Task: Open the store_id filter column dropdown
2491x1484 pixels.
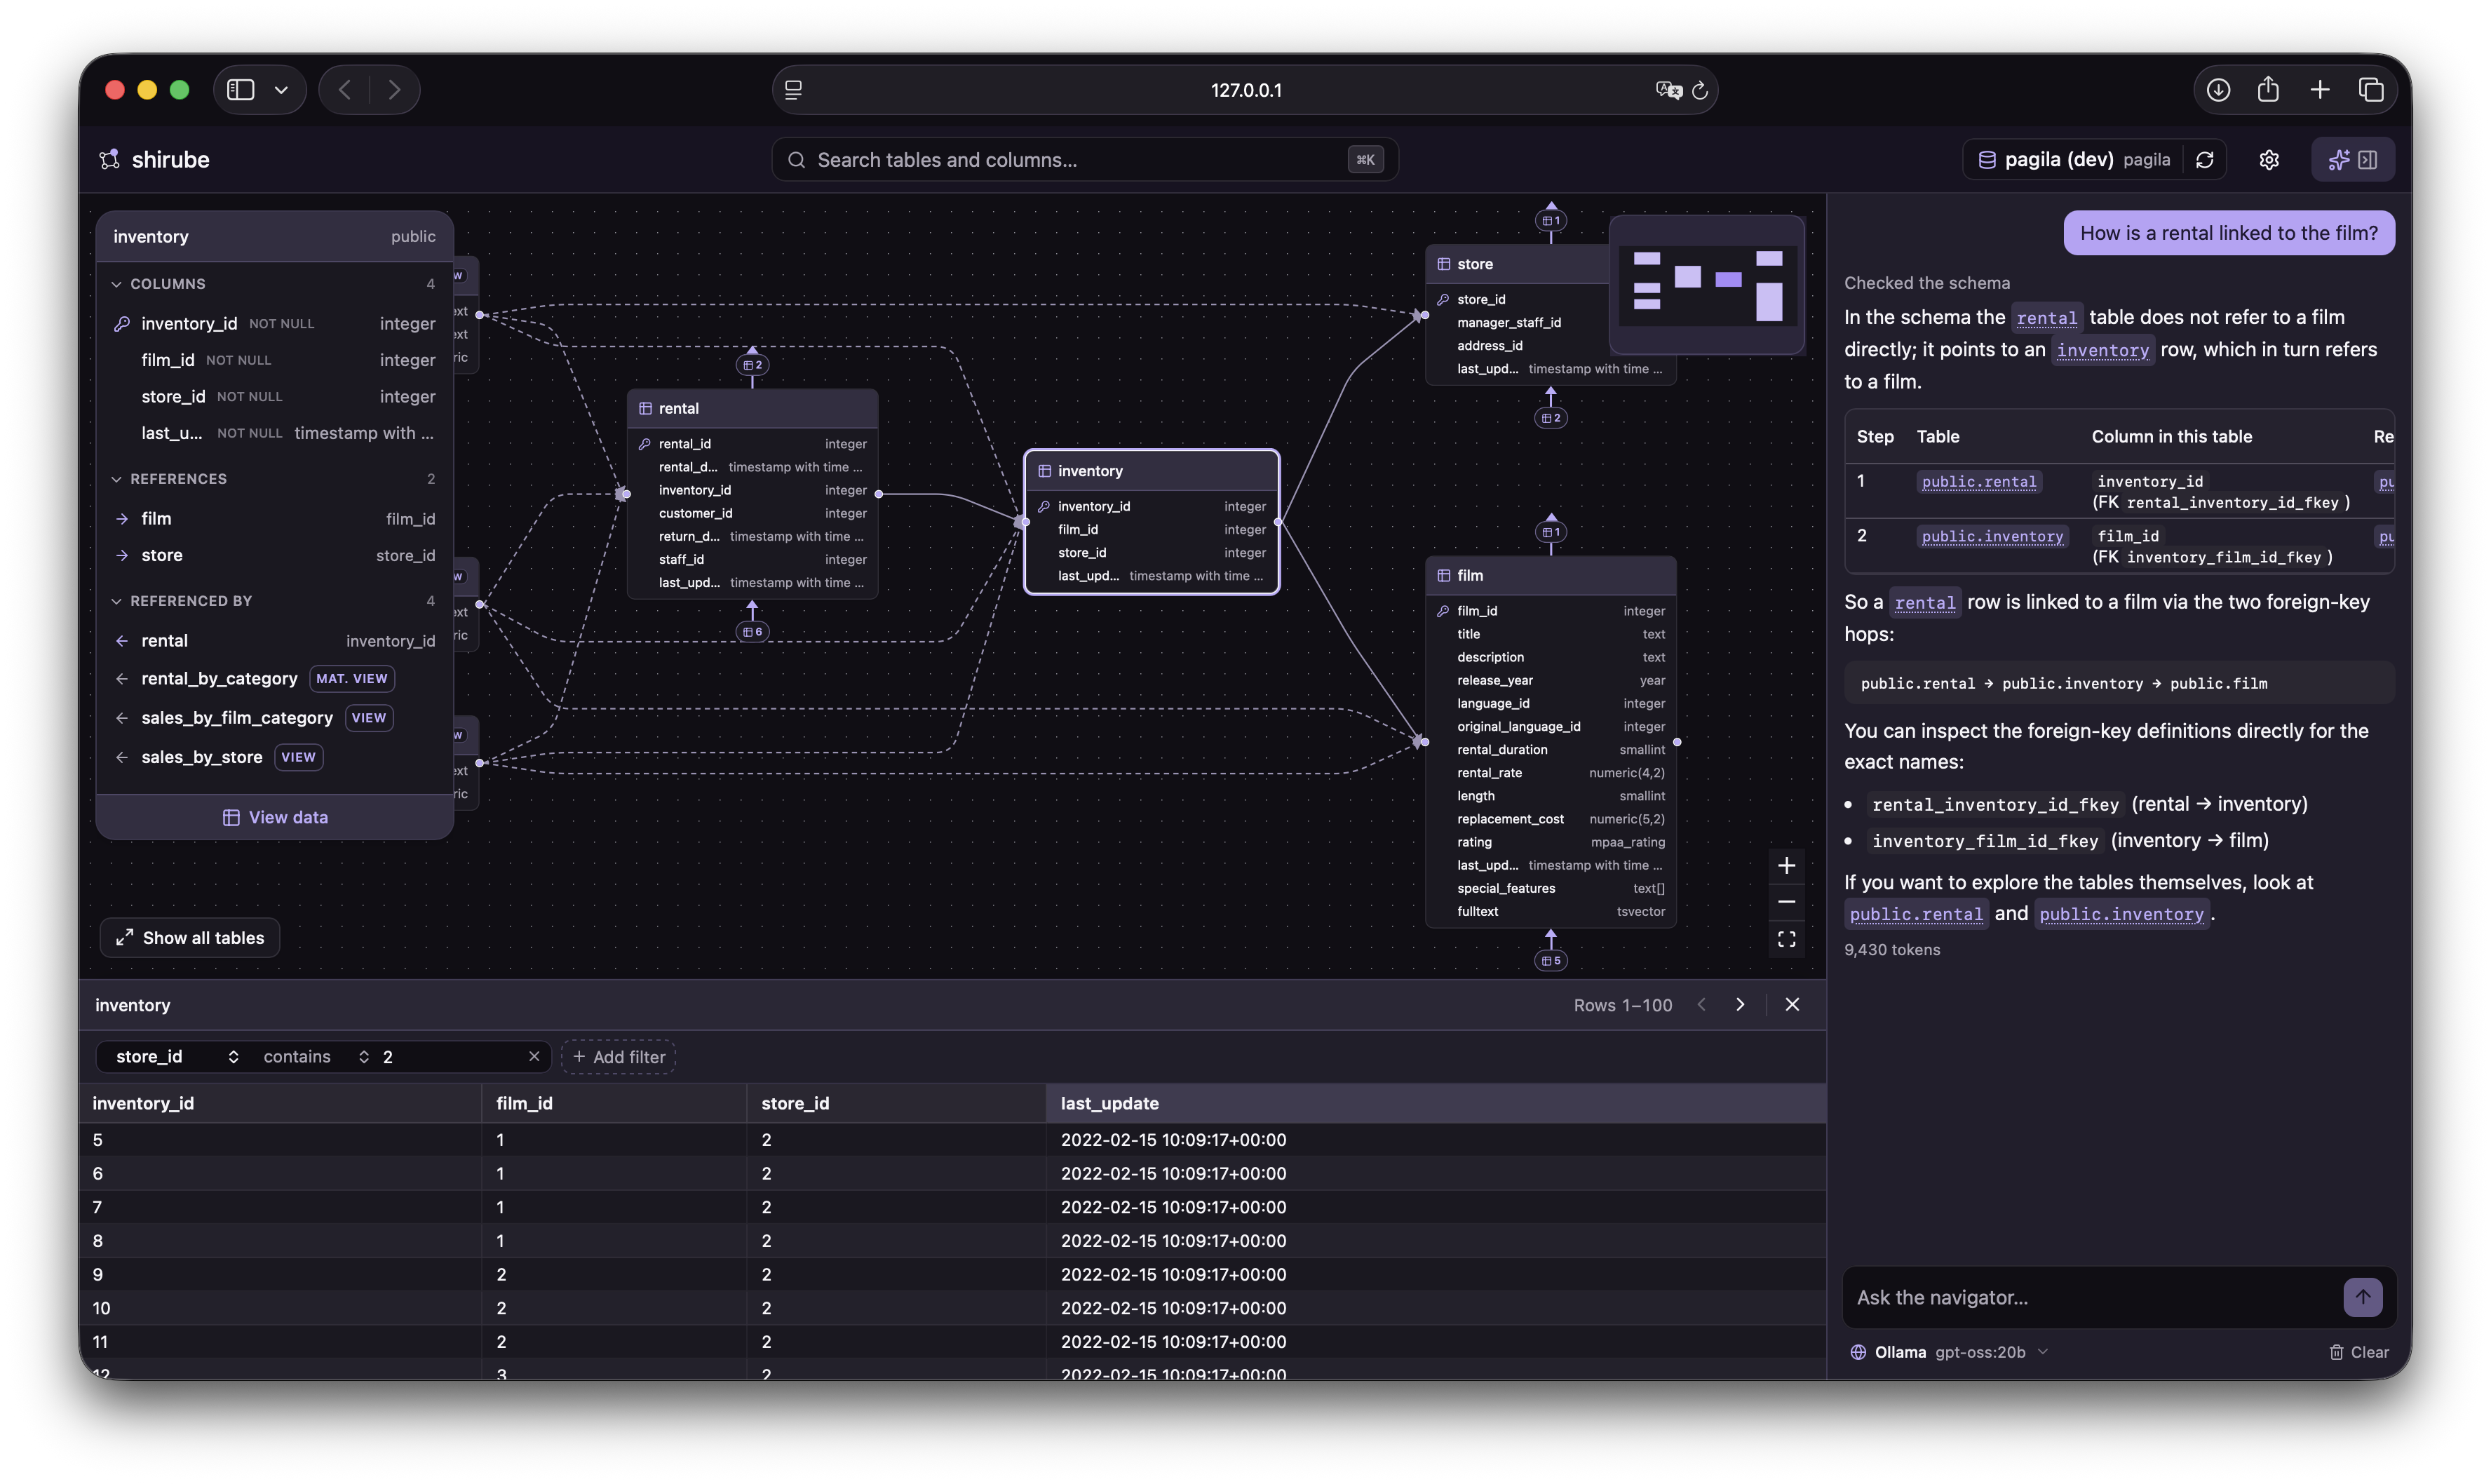Action: [x=176, y=1057]
